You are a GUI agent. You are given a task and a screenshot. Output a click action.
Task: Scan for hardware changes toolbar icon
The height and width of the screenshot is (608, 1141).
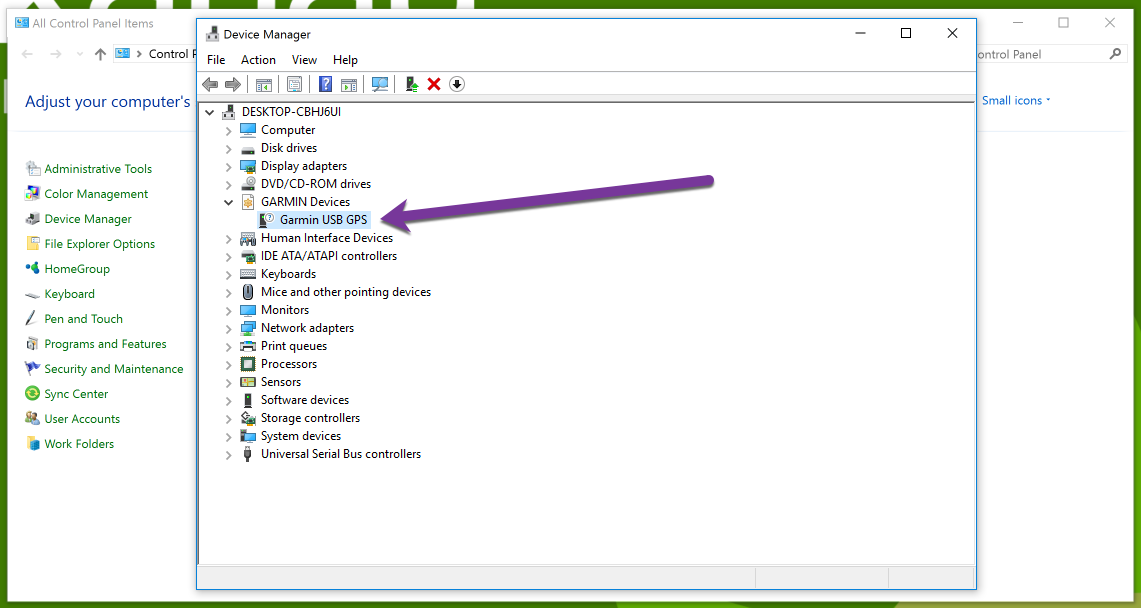tap(380, 84)
